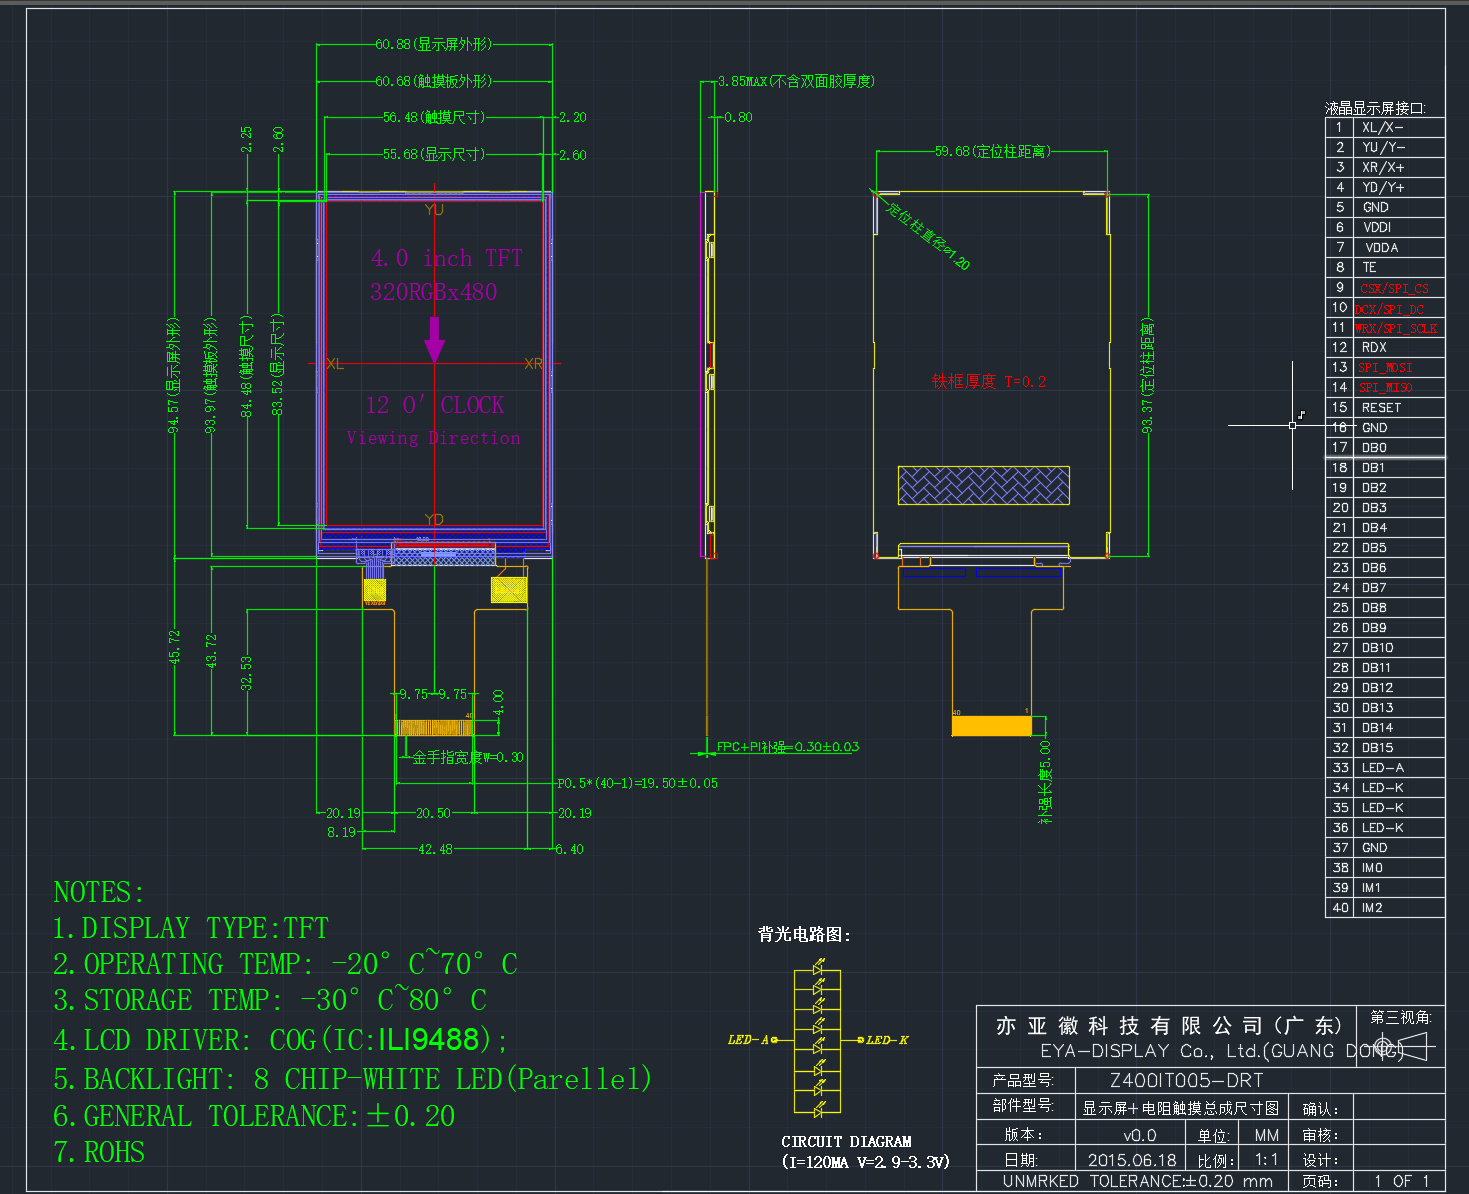Click the 'RDX' pin 12 entry
1469x1194 pixels.
[x=1374, y=347]
